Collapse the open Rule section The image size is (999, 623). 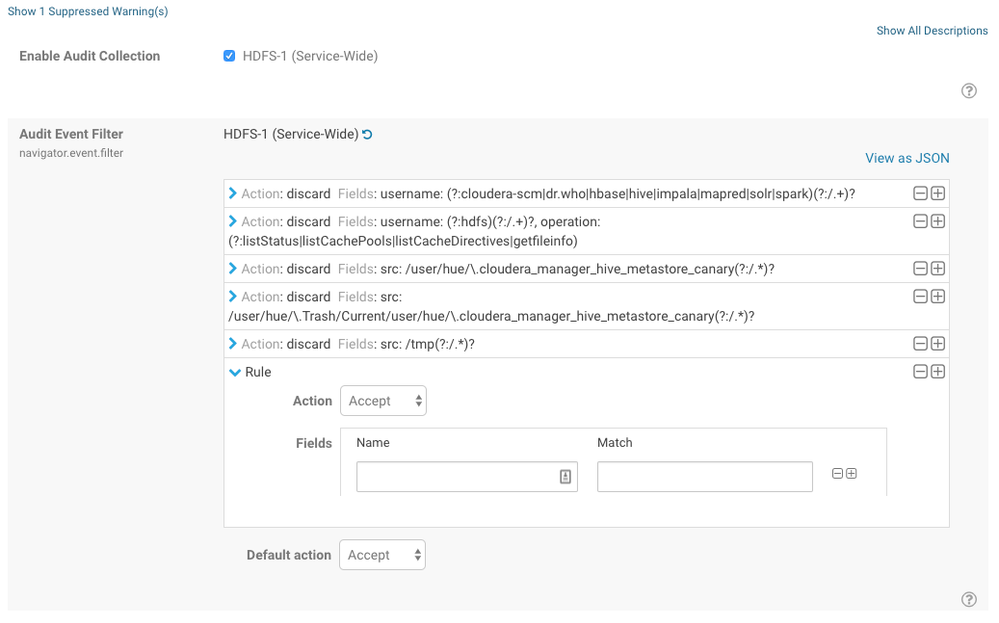[235, 372]
